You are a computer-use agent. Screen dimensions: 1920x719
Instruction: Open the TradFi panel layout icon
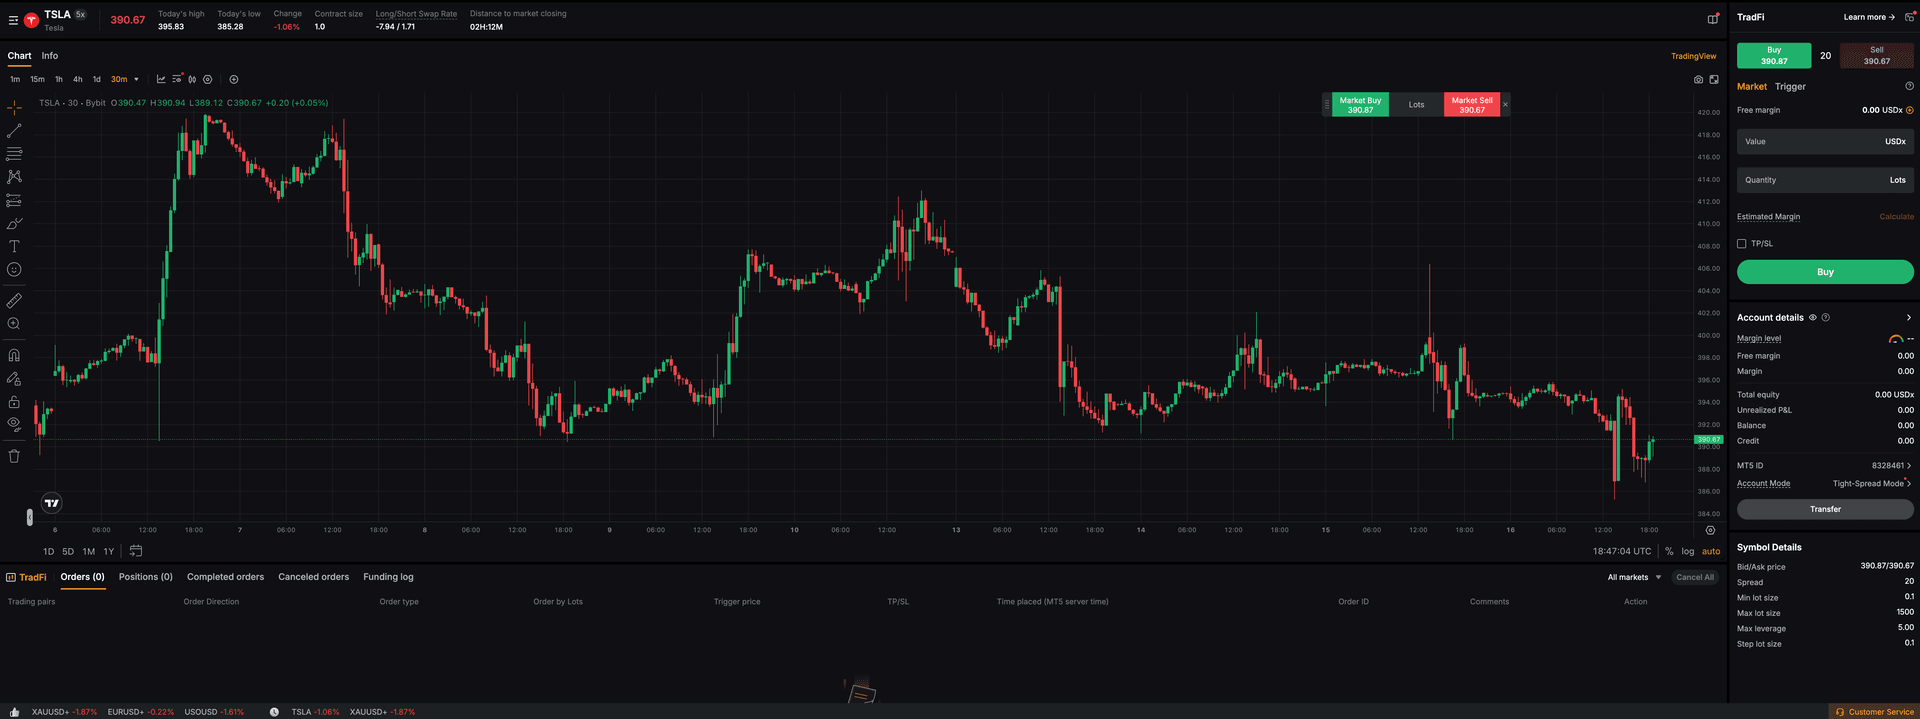tap(1909, 17)
